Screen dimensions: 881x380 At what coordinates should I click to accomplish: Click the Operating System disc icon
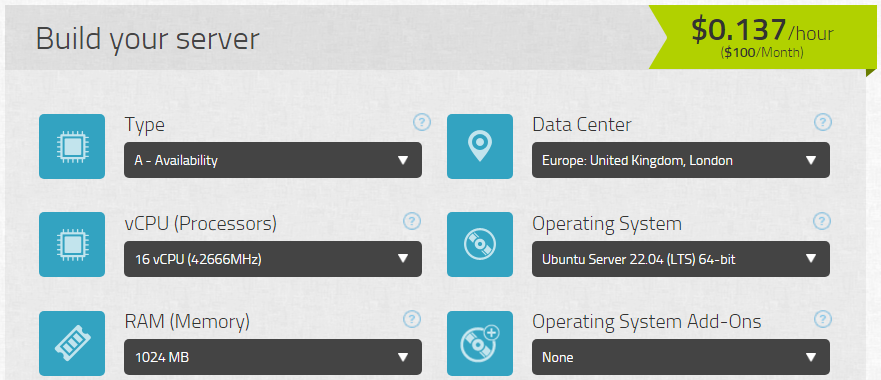(480, 245)
